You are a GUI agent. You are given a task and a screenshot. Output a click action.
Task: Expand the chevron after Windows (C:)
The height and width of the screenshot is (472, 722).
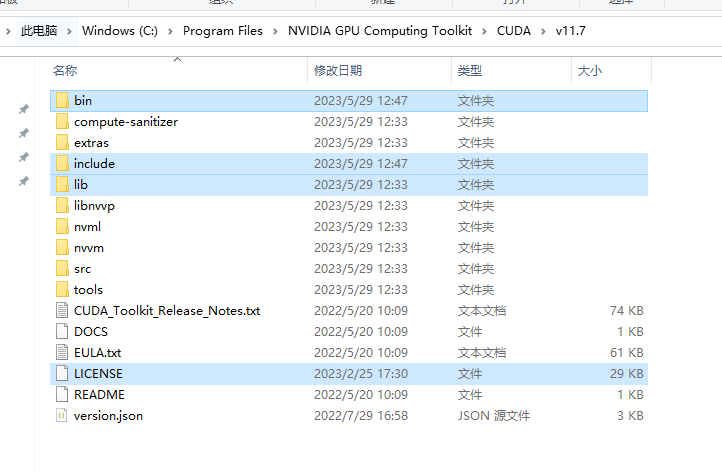170,31
